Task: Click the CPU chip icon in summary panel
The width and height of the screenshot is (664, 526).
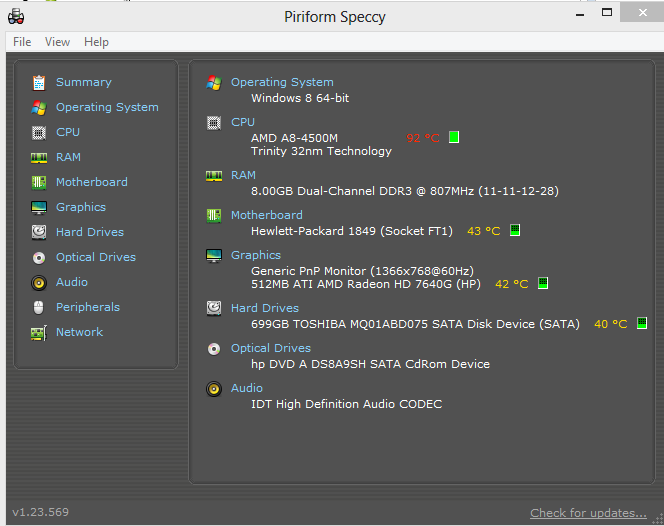Action: [214, 123]
